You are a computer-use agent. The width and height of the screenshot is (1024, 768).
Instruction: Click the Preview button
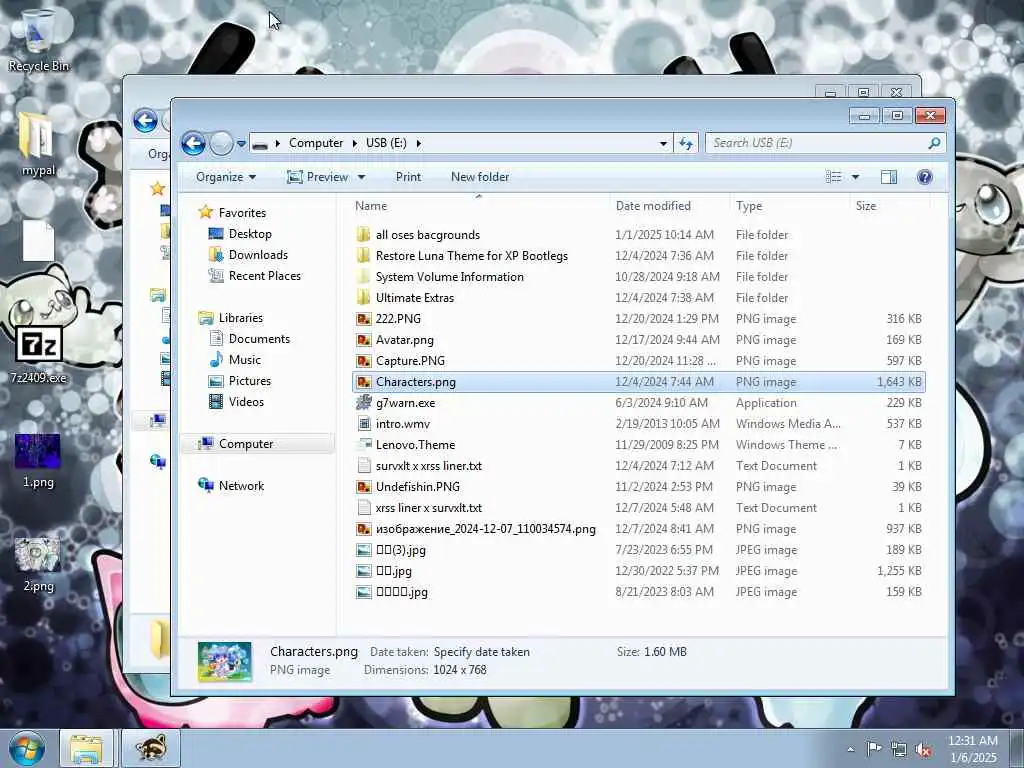(317, 177)
